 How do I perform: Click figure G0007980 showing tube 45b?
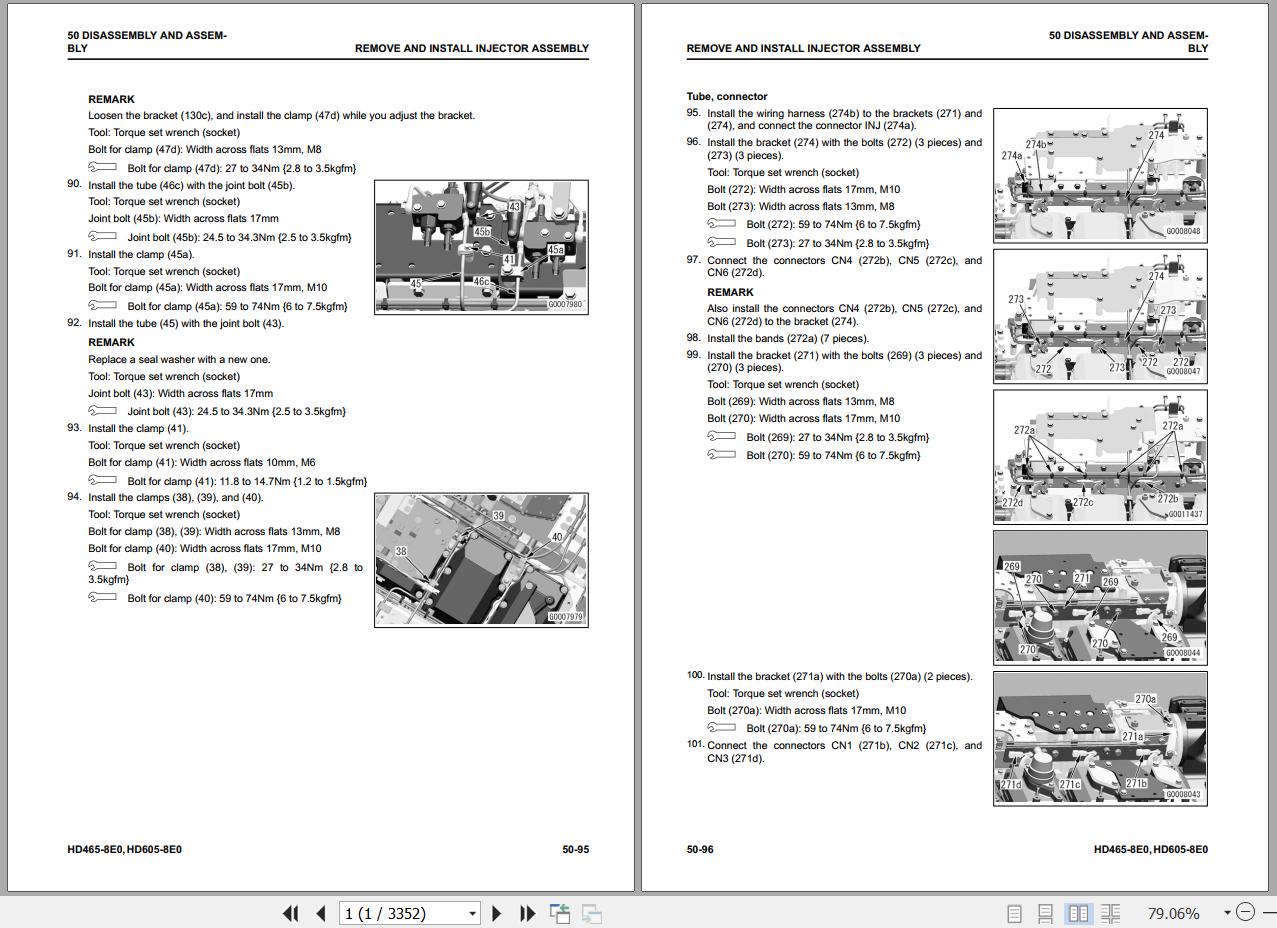pos(481,247)
